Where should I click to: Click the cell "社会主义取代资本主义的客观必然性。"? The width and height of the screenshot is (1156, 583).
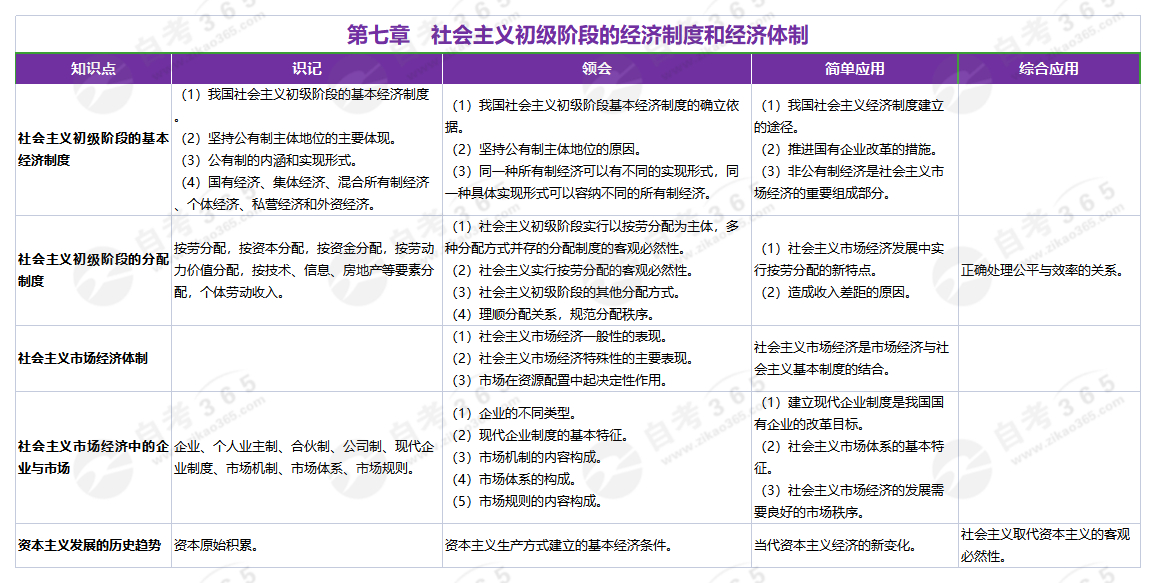point(1045,545)
